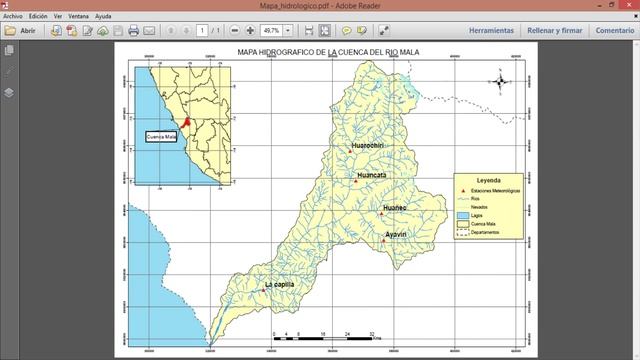Click the Lagos blue legend swatch
640x360 pixels.
(x=463, y=216)
